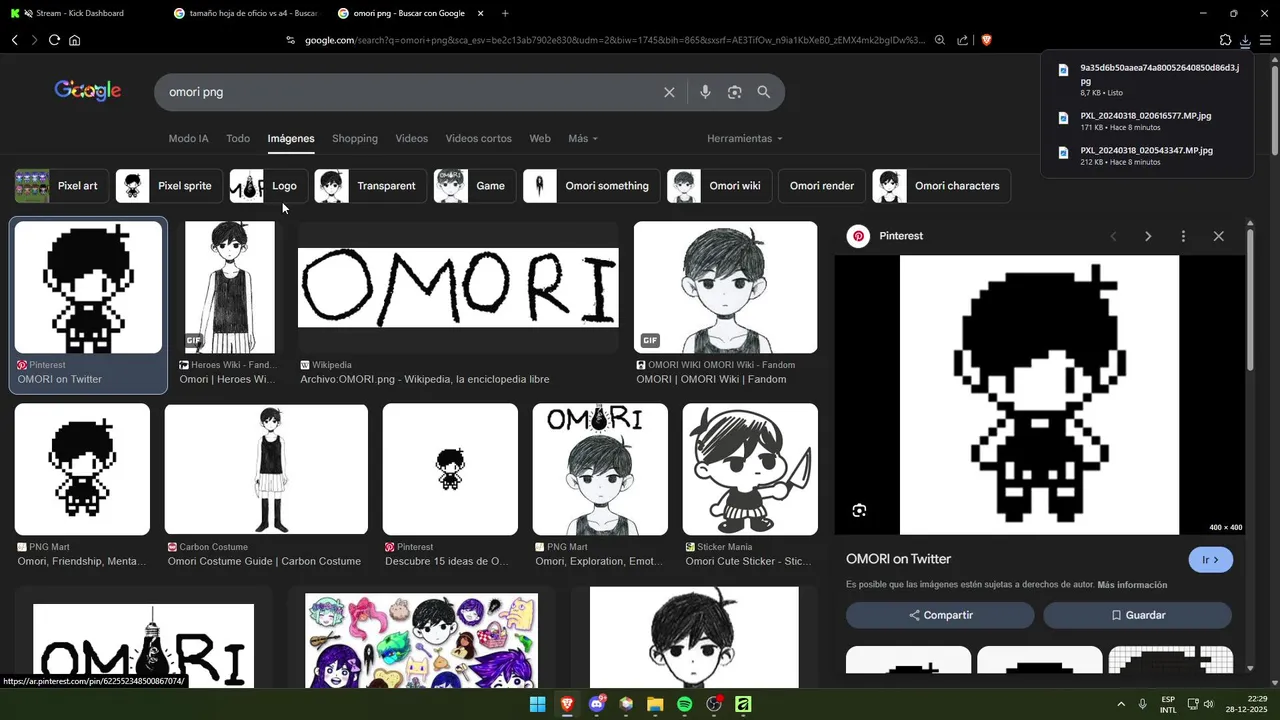Close the image preview panel
1280x720 pixels.
click(x=1218, y=236)
